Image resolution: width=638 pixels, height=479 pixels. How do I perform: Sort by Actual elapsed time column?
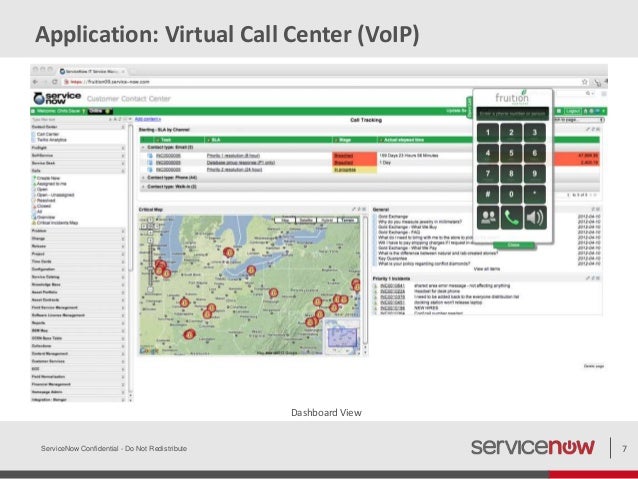click(404, 140)
